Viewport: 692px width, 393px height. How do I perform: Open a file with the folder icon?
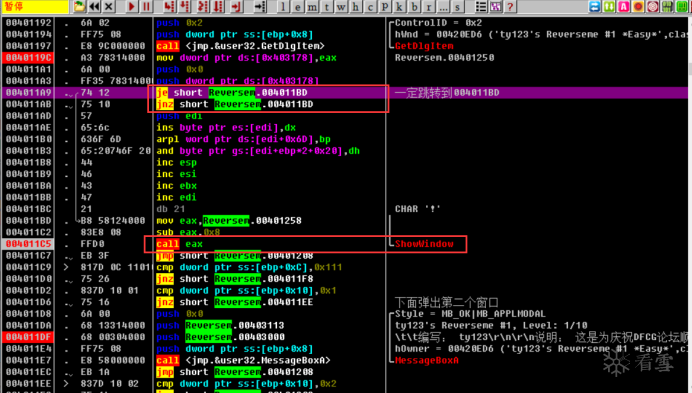pyautogui.click(x=79, y=7)
